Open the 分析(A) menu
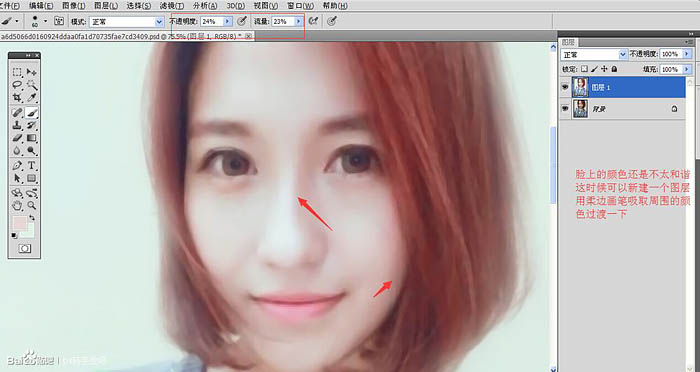The image size is (700, 372). [205, 6]
